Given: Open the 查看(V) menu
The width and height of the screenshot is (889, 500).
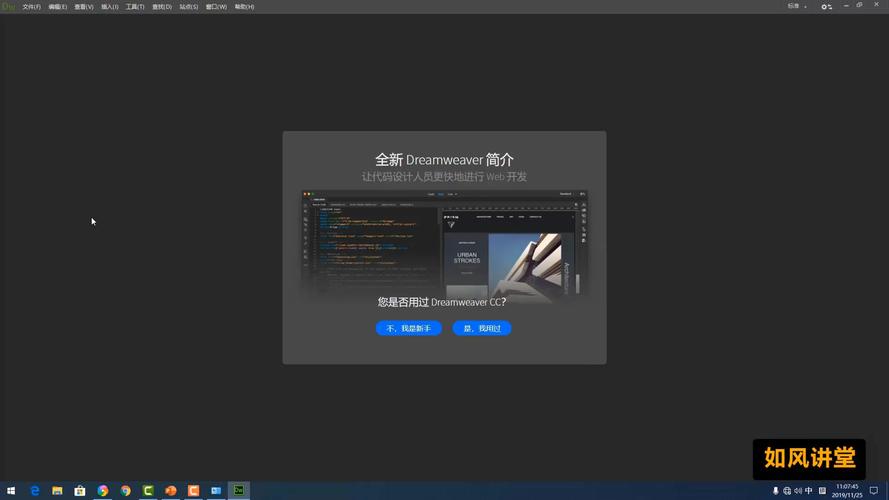Looking at the screenshot, I should [x=83, y=7].
